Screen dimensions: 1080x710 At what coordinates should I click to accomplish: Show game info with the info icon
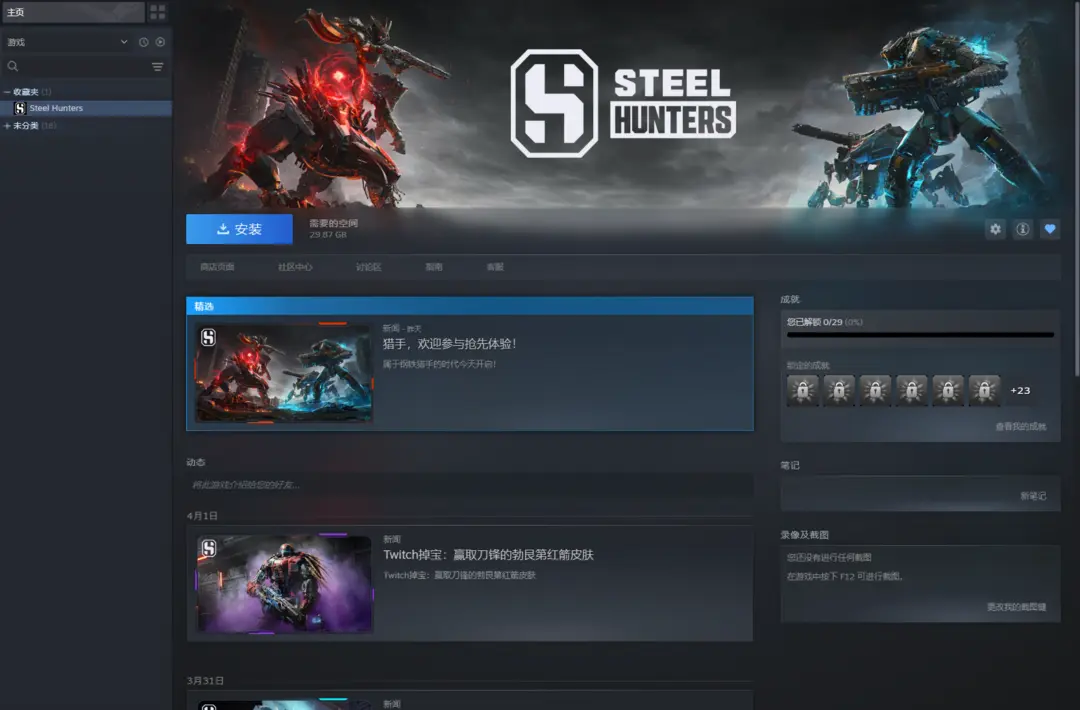point(1023,229)
